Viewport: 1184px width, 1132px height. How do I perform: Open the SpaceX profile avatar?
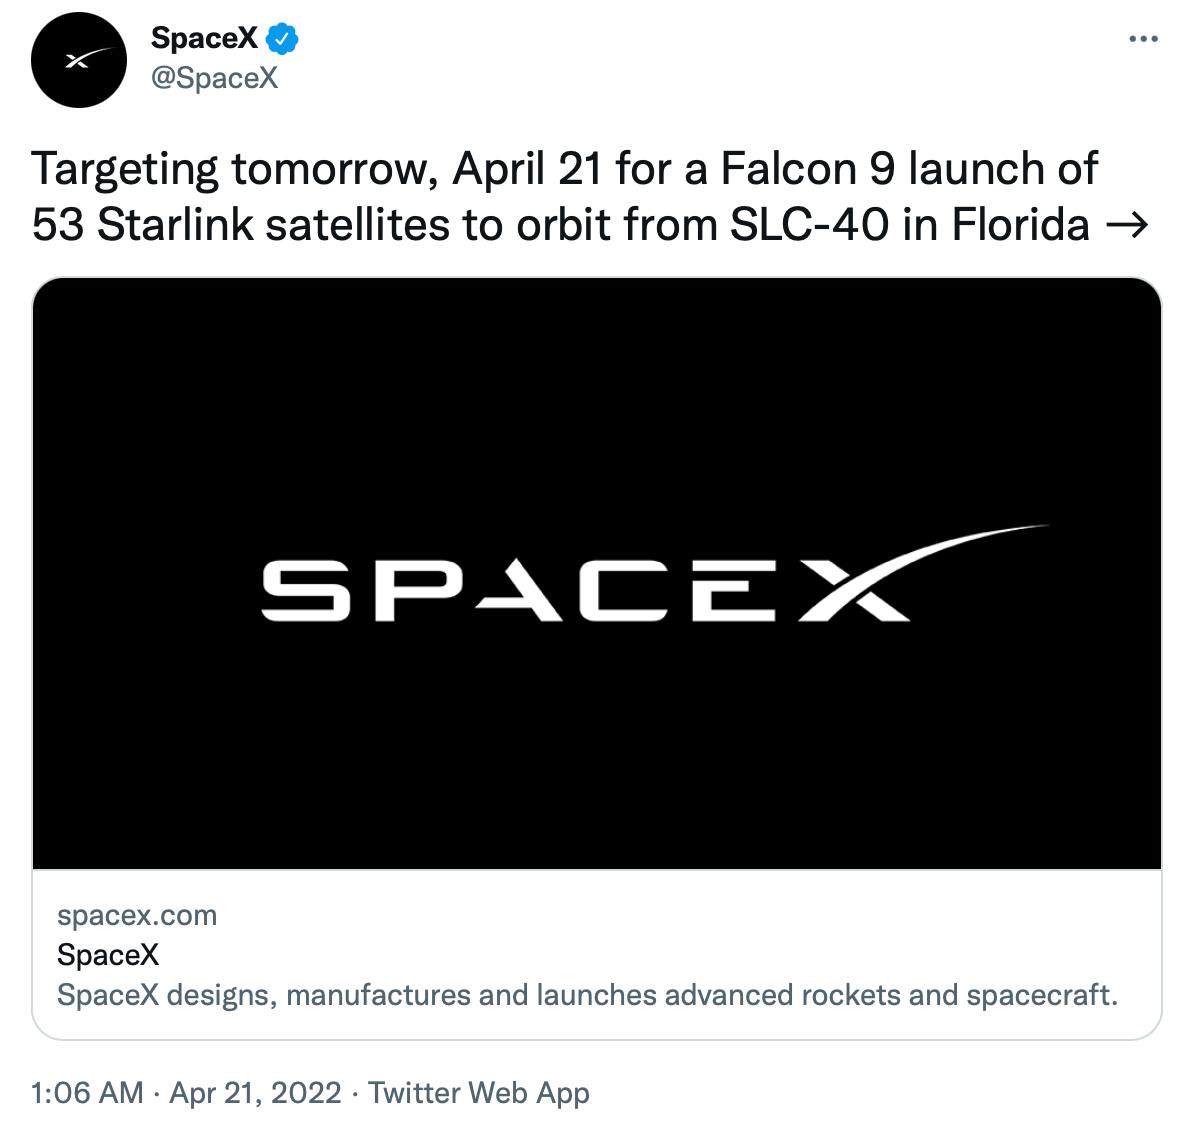(x=79, y=61)
